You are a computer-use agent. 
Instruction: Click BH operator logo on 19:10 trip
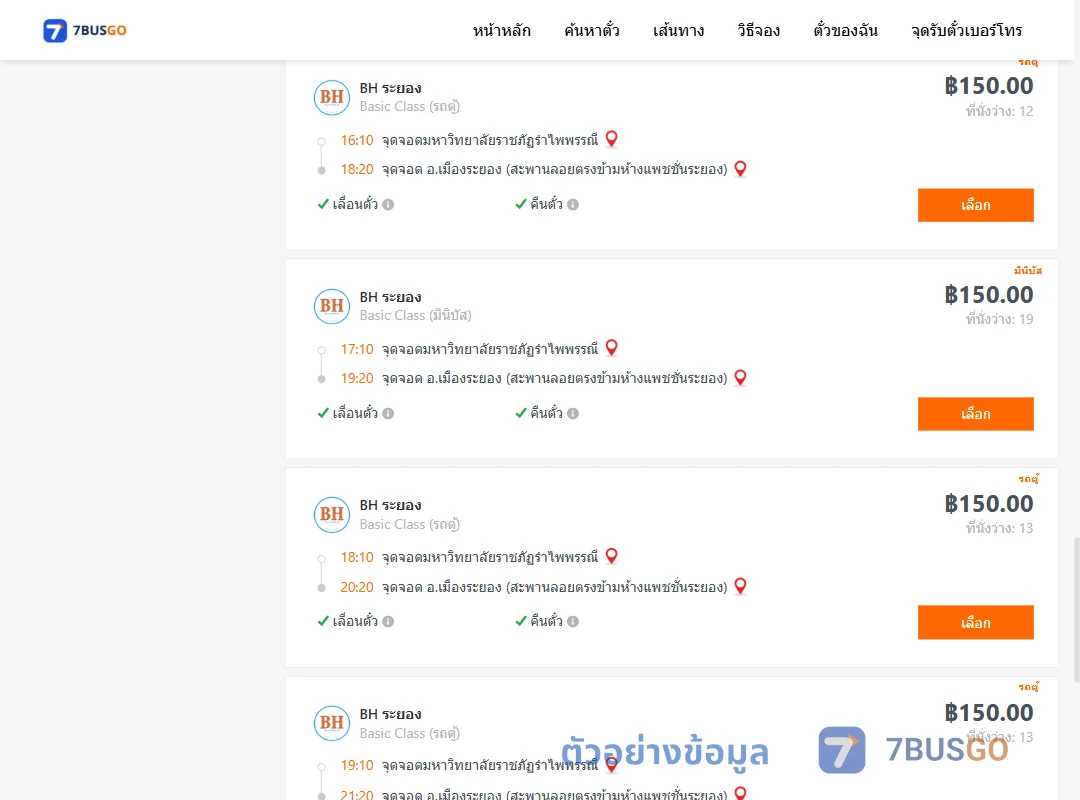[x=332, y=724]
